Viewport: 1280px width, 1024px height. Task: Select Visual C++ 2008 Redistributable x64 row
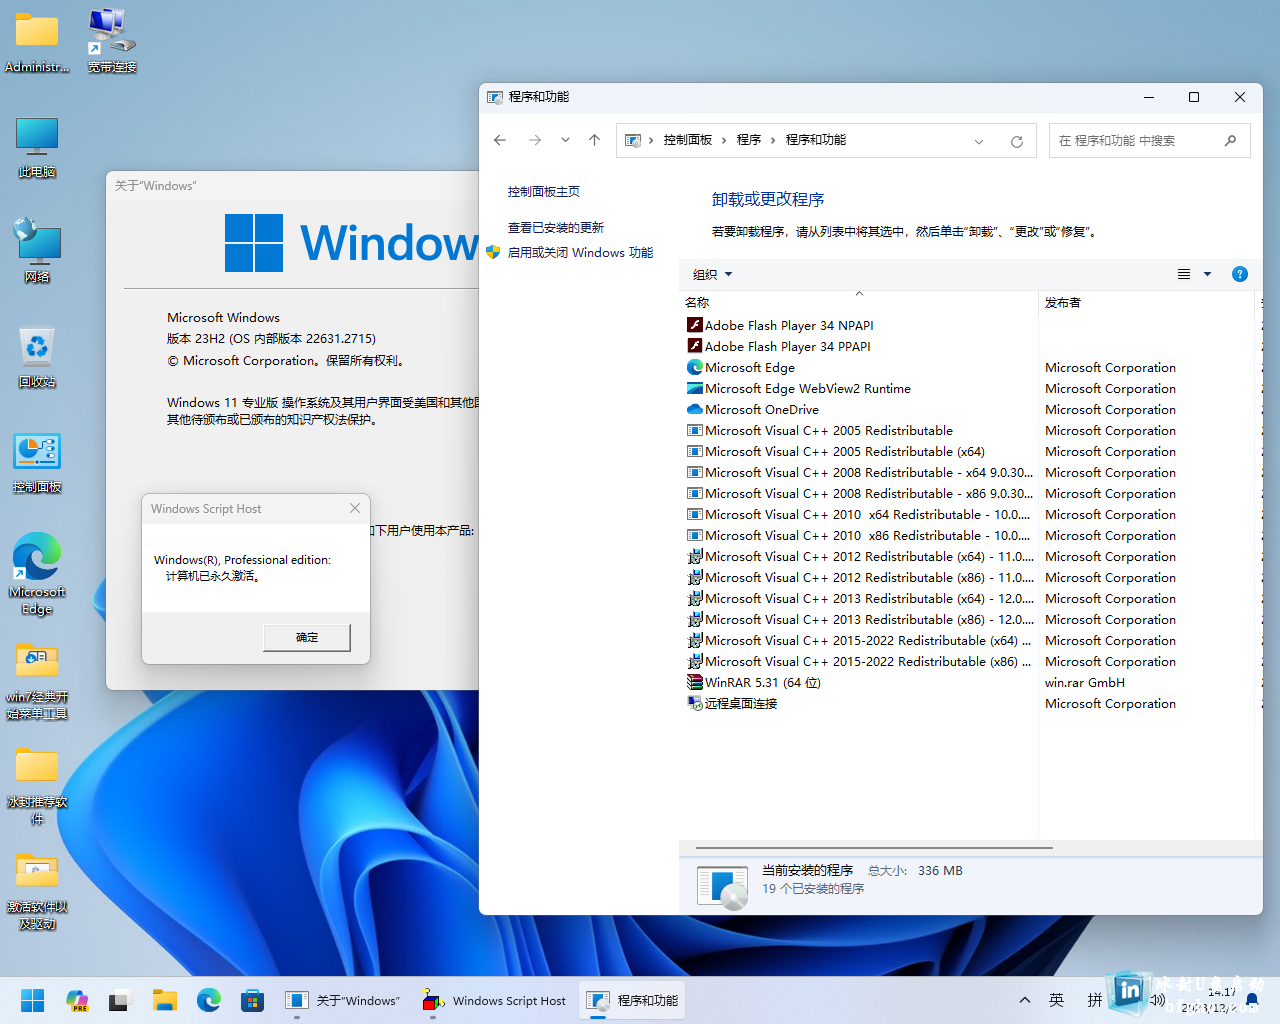[x=969, y=473]
